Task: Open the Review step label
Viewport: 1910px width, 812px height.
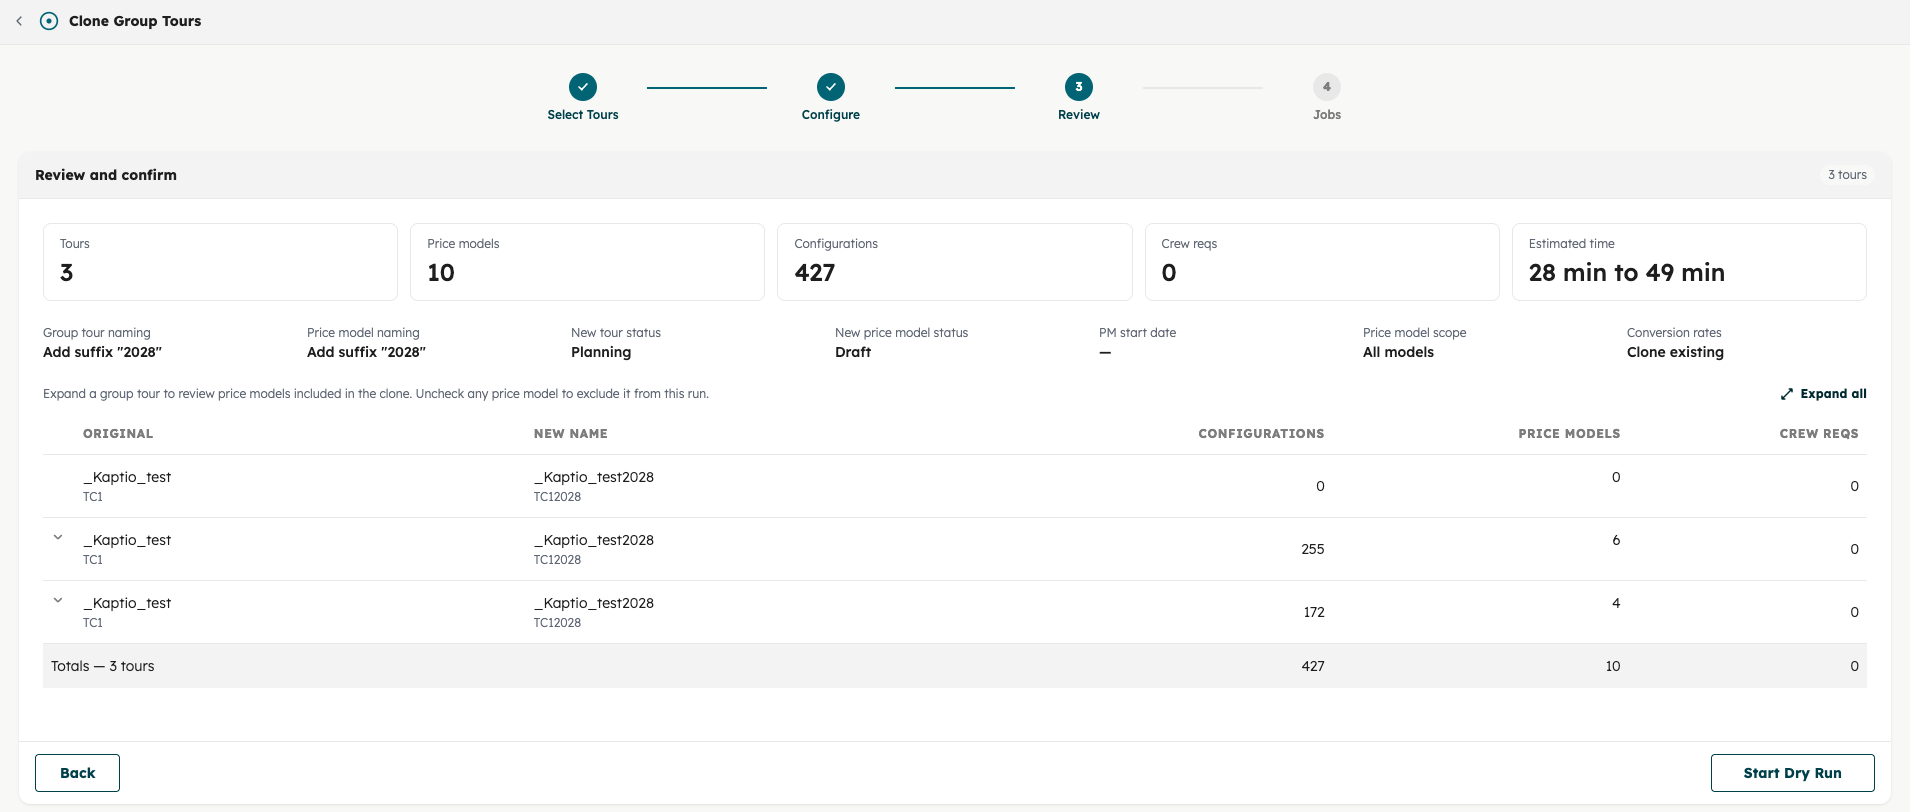Action: 1079,115
